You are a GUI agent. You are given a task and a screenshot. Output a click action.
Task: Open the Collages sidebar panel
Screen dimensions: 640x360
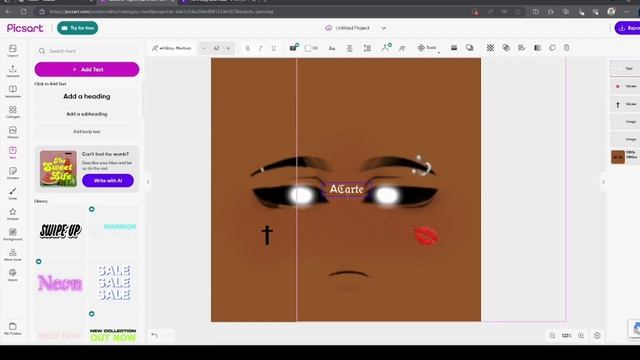(x=13, y=112)
